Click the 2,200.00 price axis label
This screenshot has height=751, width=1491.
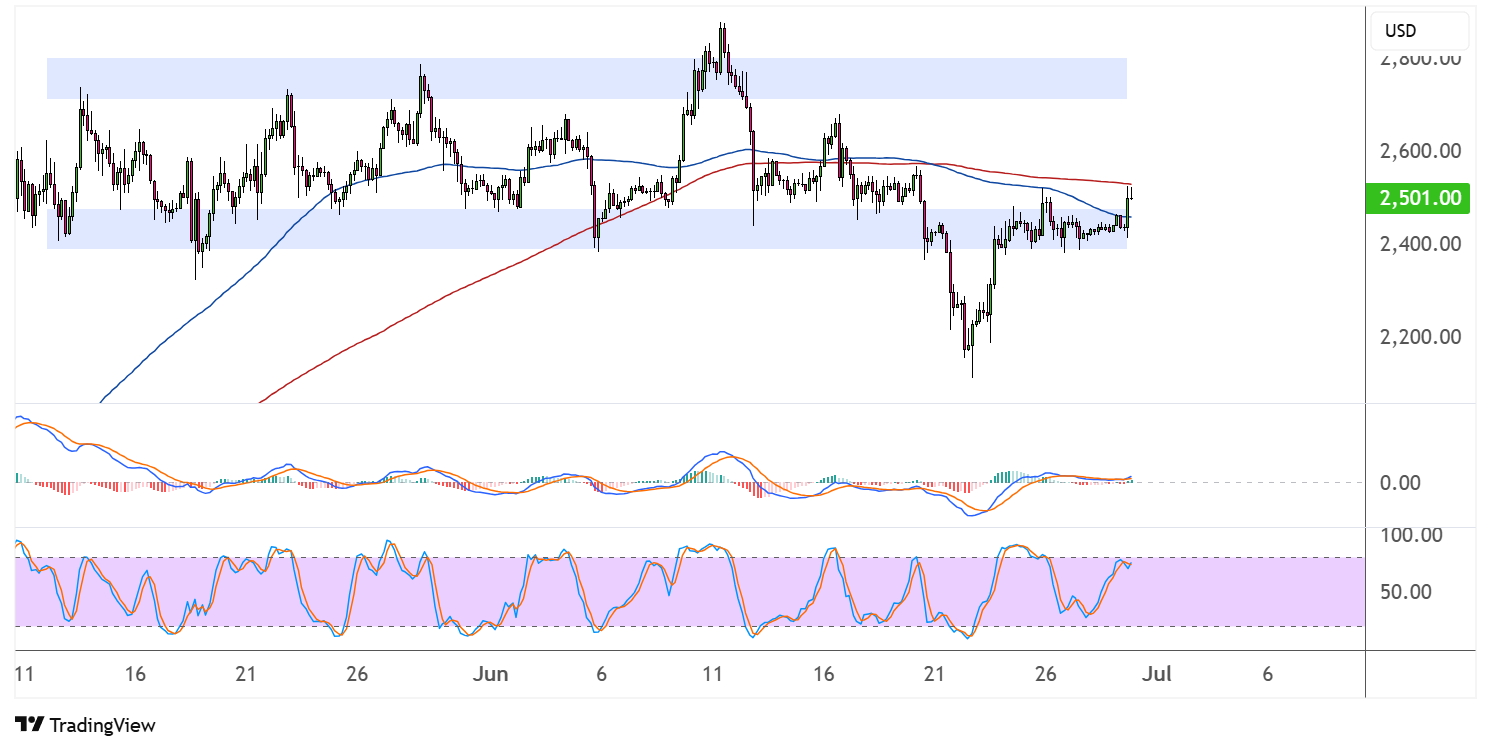point(1420,337)
